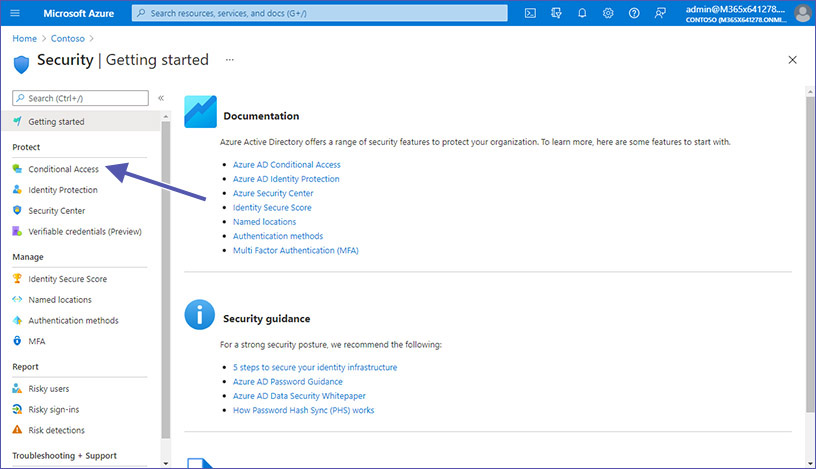Open the Azure portal hamburger menu
This screenshot has width=816, height=469.
[x=15, y=13]
